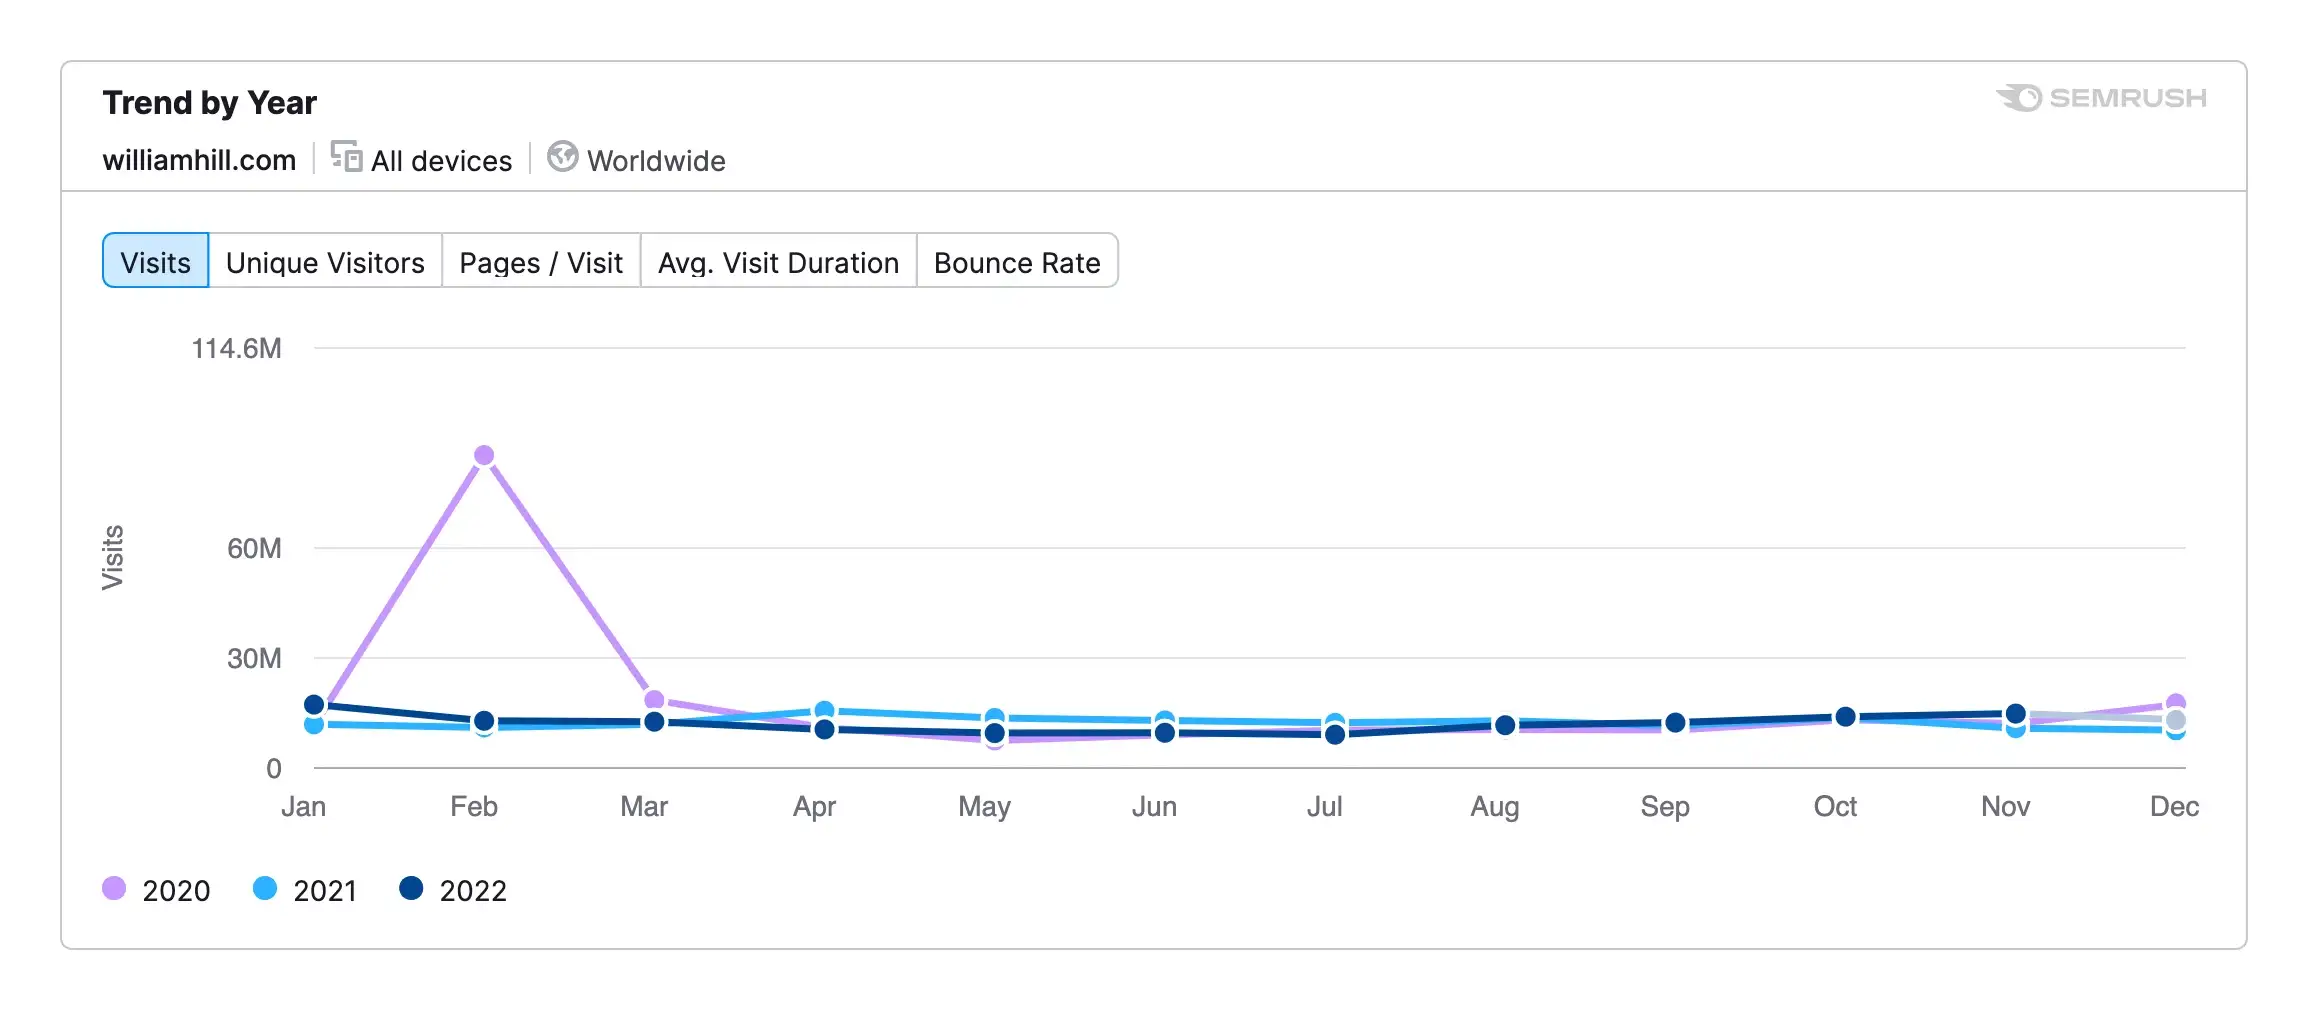Image resolution: width=2308 pixels, height=1010 pixels.
Task: Click the All devices icon
Action: click(346, 157)
